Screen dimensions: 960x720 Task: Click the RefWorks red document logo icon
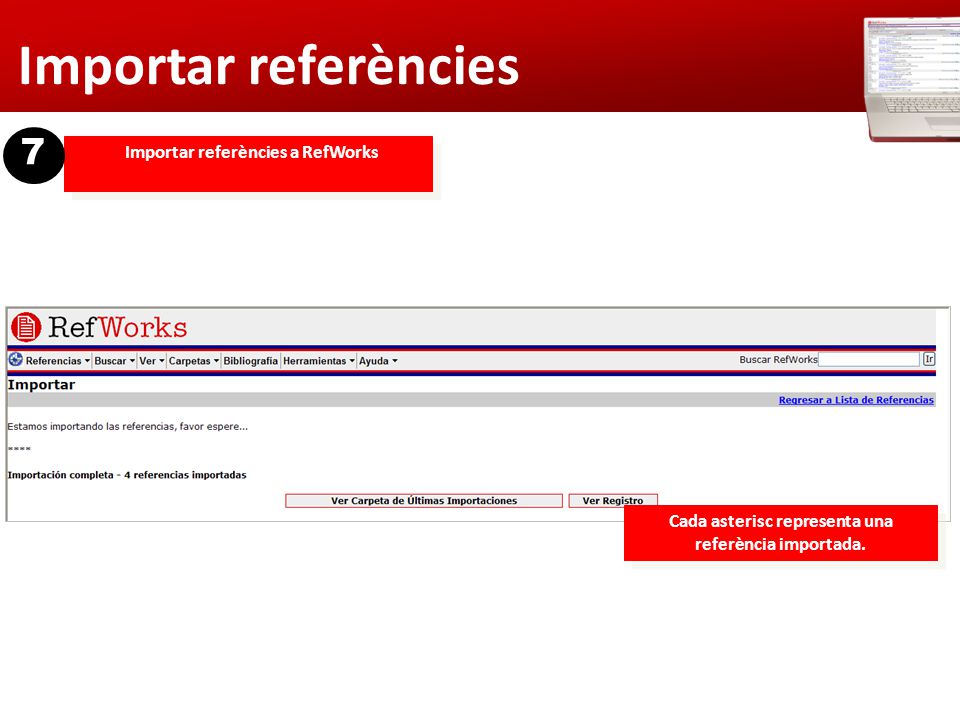pyautogui.click(x=26, y=327)
